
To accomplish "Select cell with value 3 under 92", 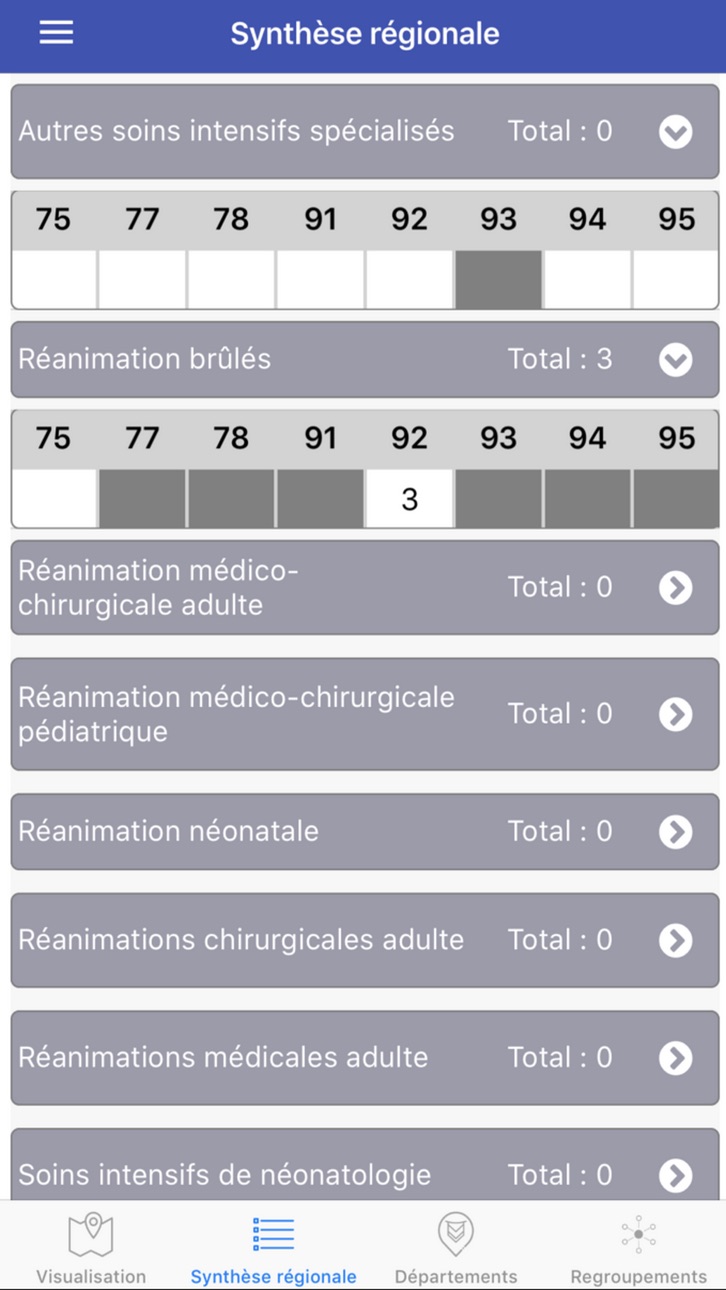I will pyautogui.click(x=409, y=499).
